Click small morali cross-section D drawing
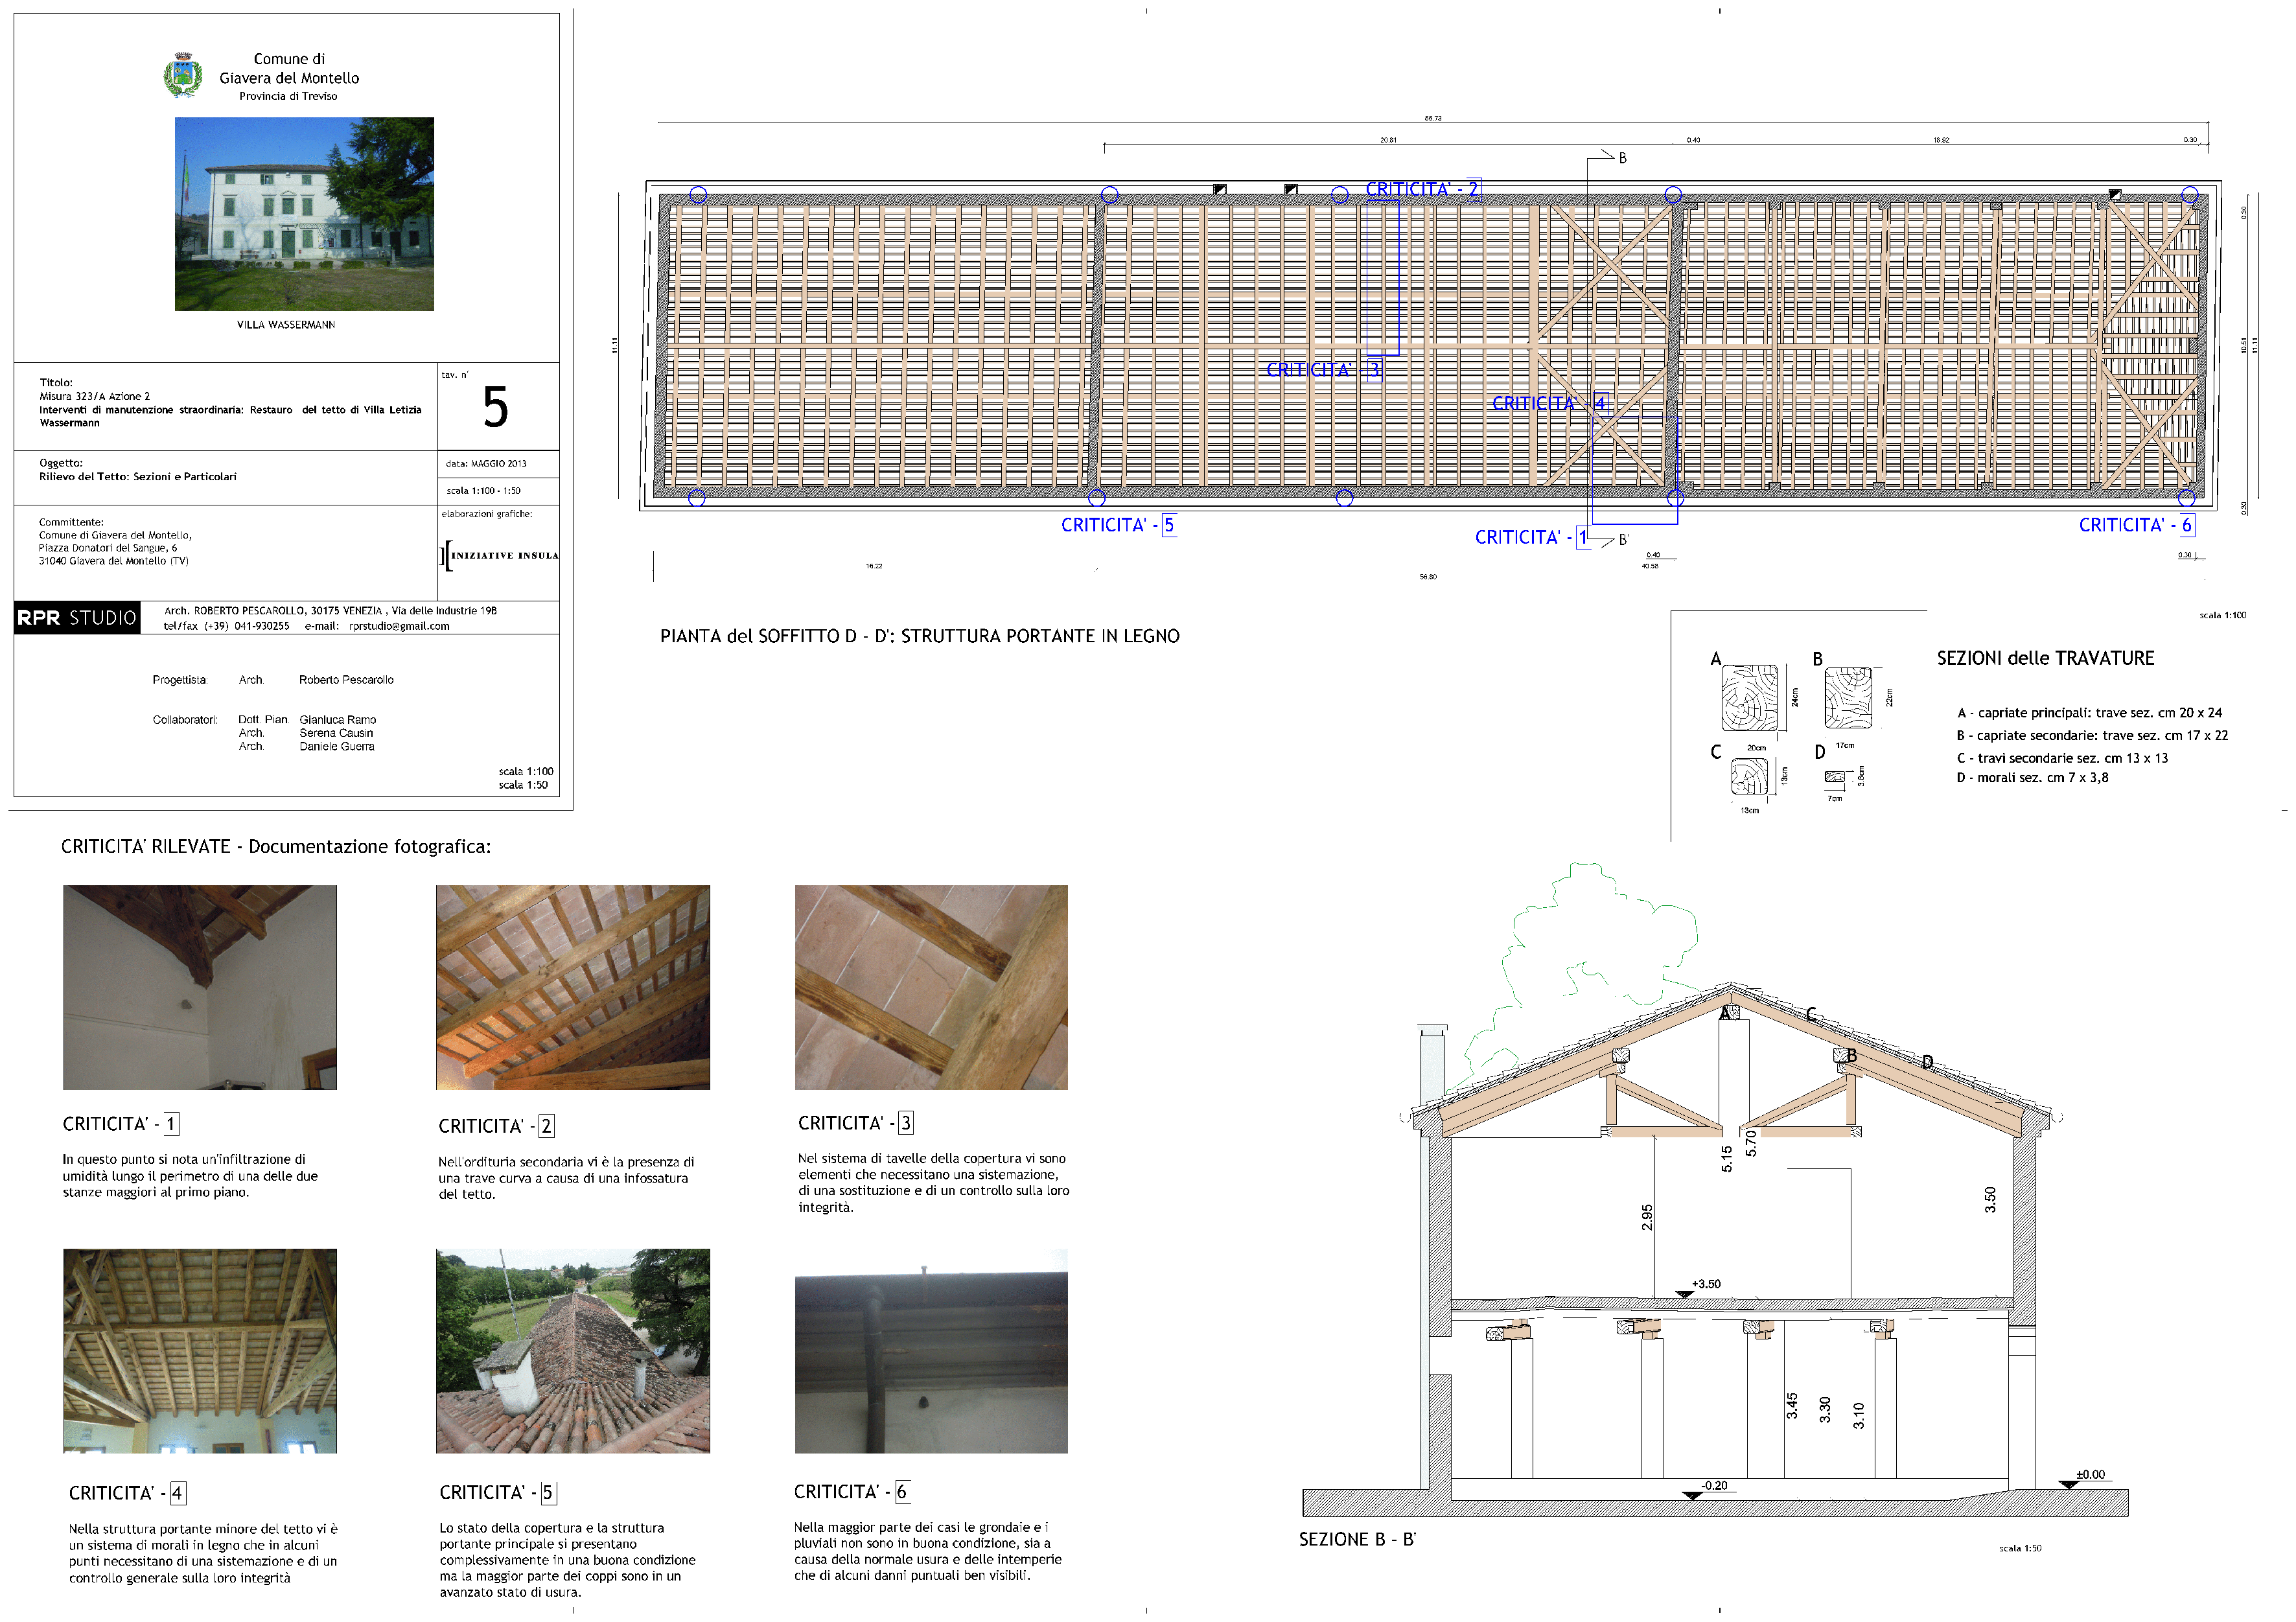The width and height of the screenshot is (2296, 1622). coord(1834,776)
